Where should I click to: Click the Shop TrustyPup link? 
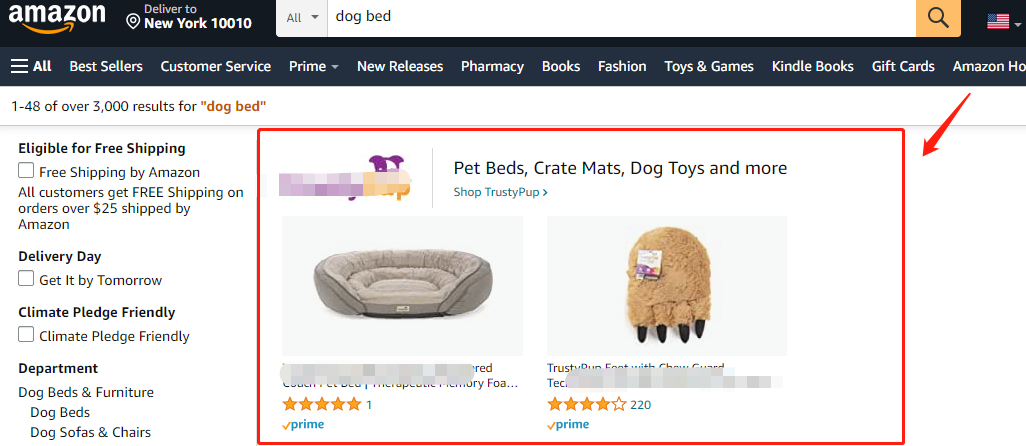(501, 192)
